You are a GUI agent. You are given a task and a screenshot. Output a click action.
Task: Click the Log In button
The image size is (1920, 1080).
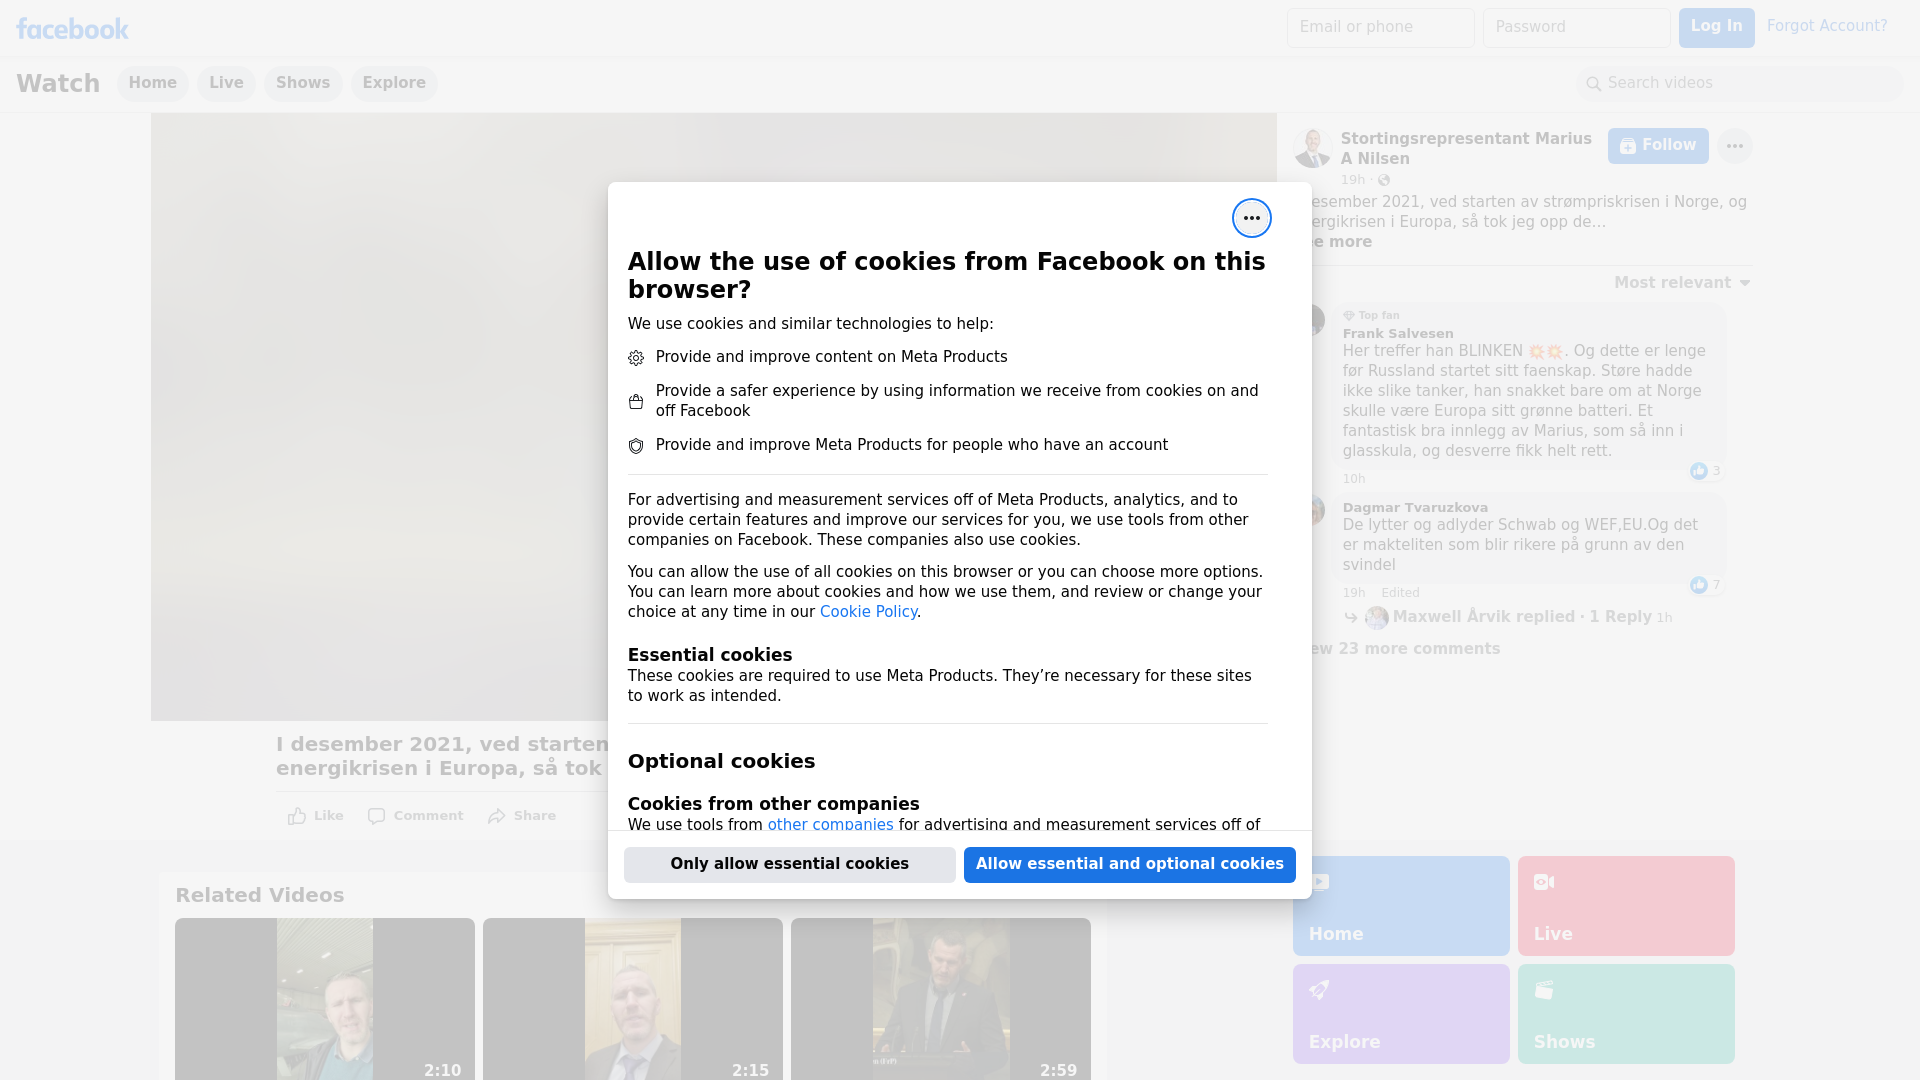click(x=1716, y=28)
